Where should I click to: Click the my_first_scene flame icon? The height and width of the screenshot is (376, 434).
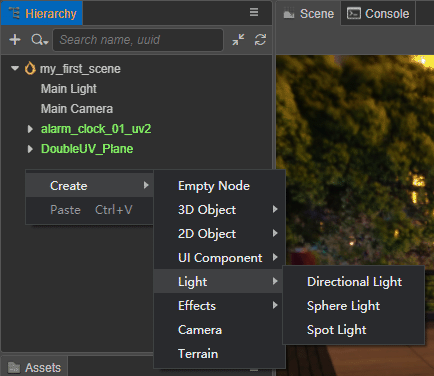[x=30, y=68]
